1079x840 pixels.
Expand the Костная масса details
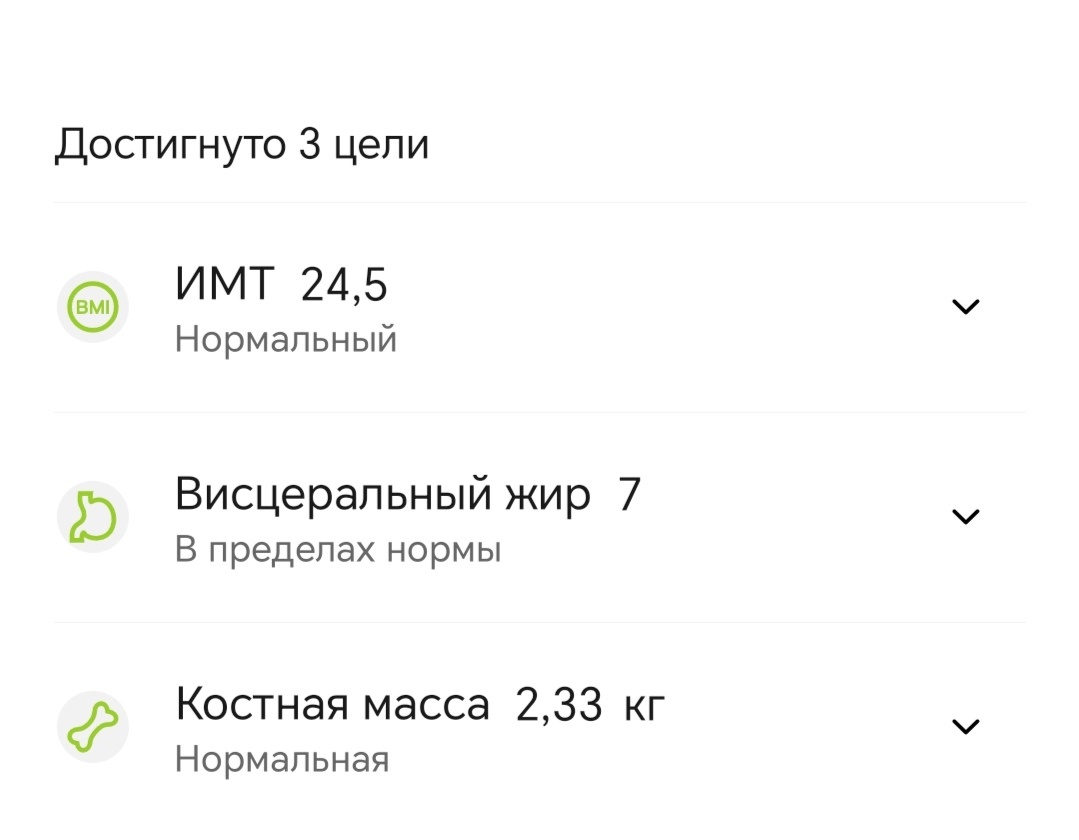click(965, 726)
